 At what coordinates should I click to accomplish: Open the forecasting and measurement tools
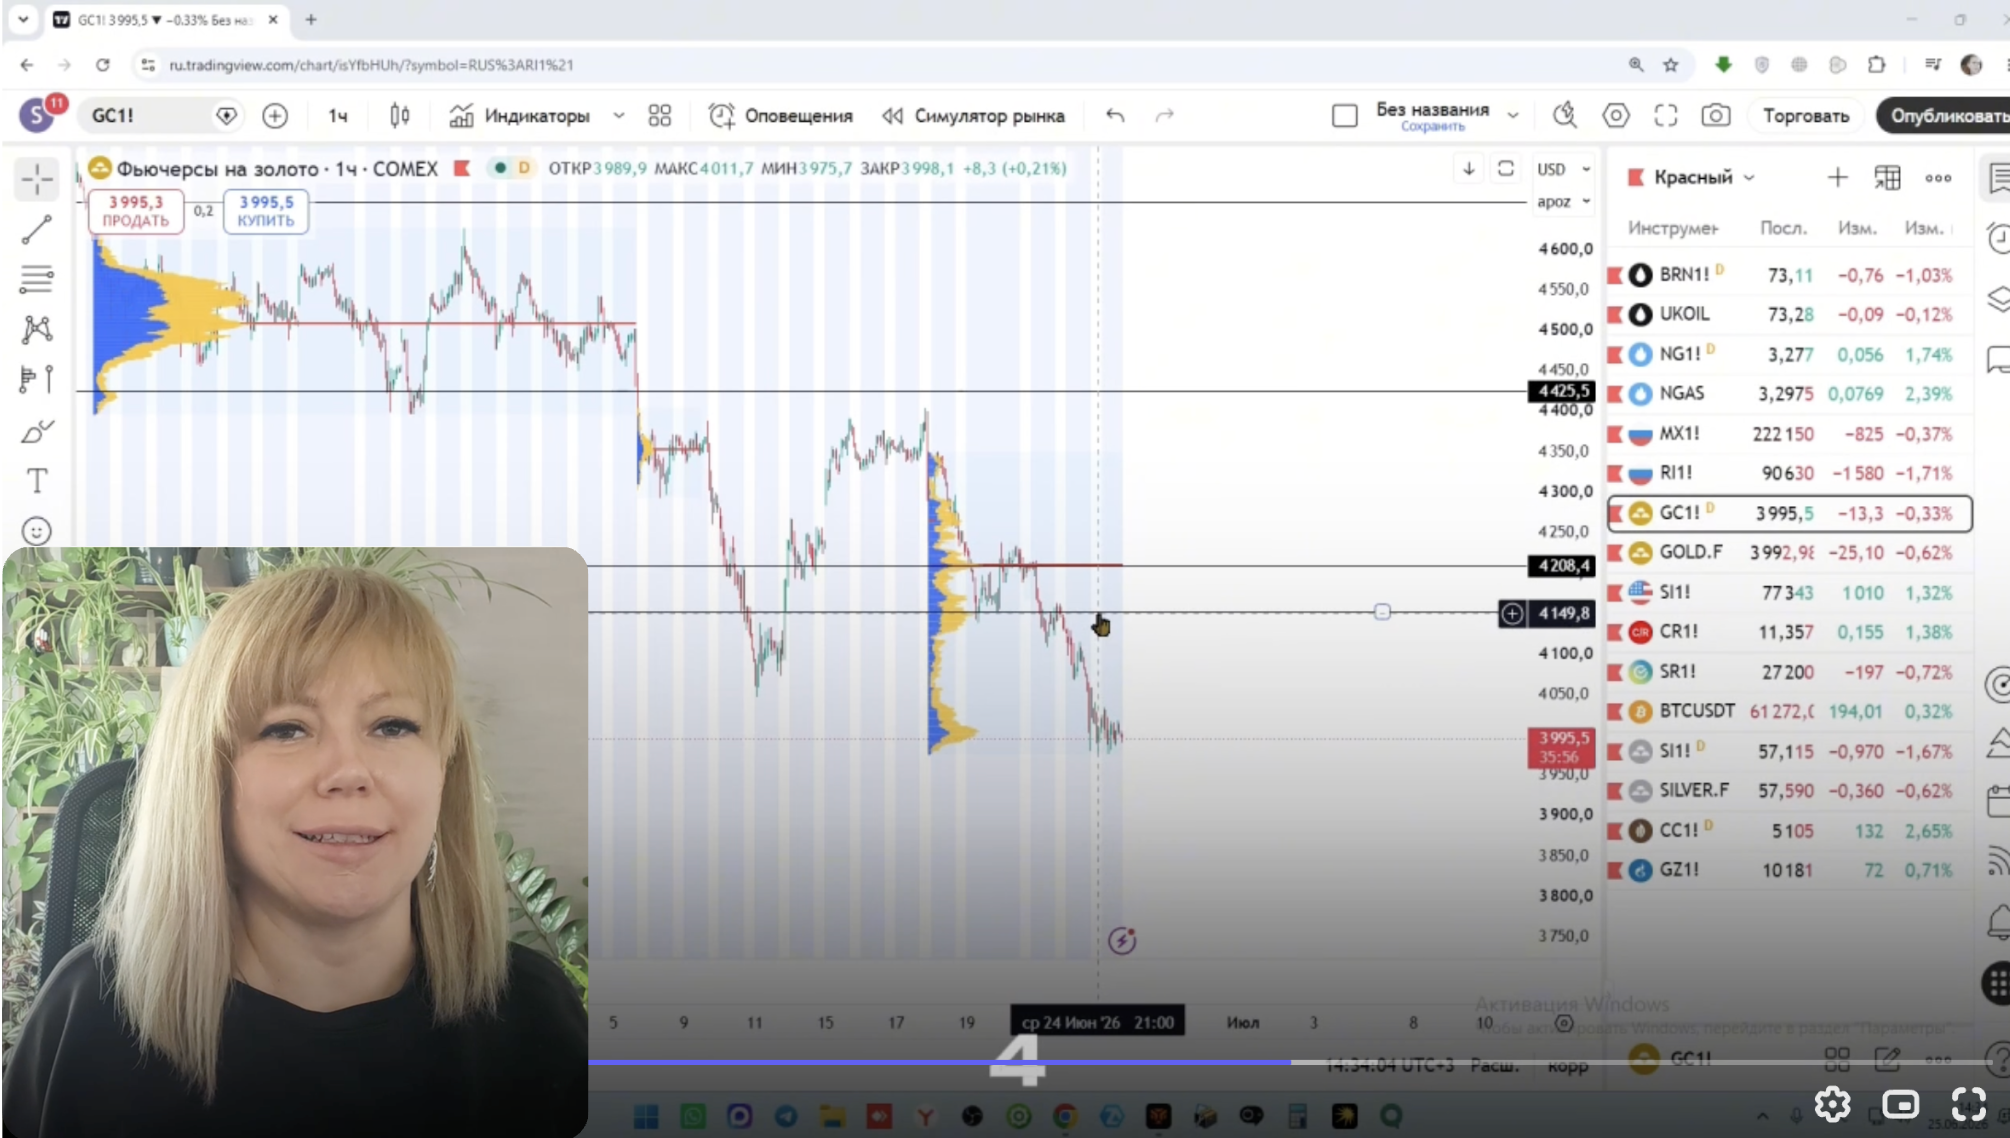click(37, 379)
